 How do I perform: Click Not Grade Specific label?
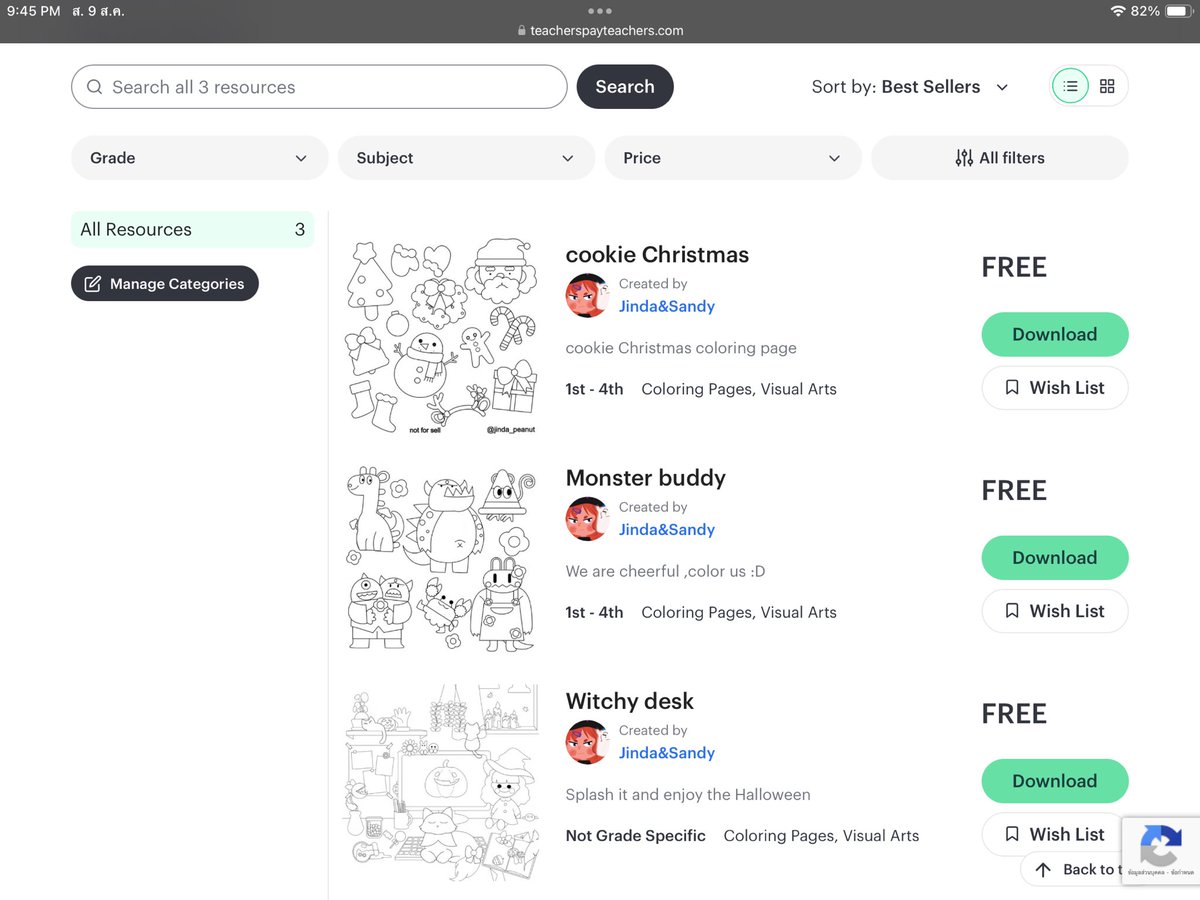point(636,836)
